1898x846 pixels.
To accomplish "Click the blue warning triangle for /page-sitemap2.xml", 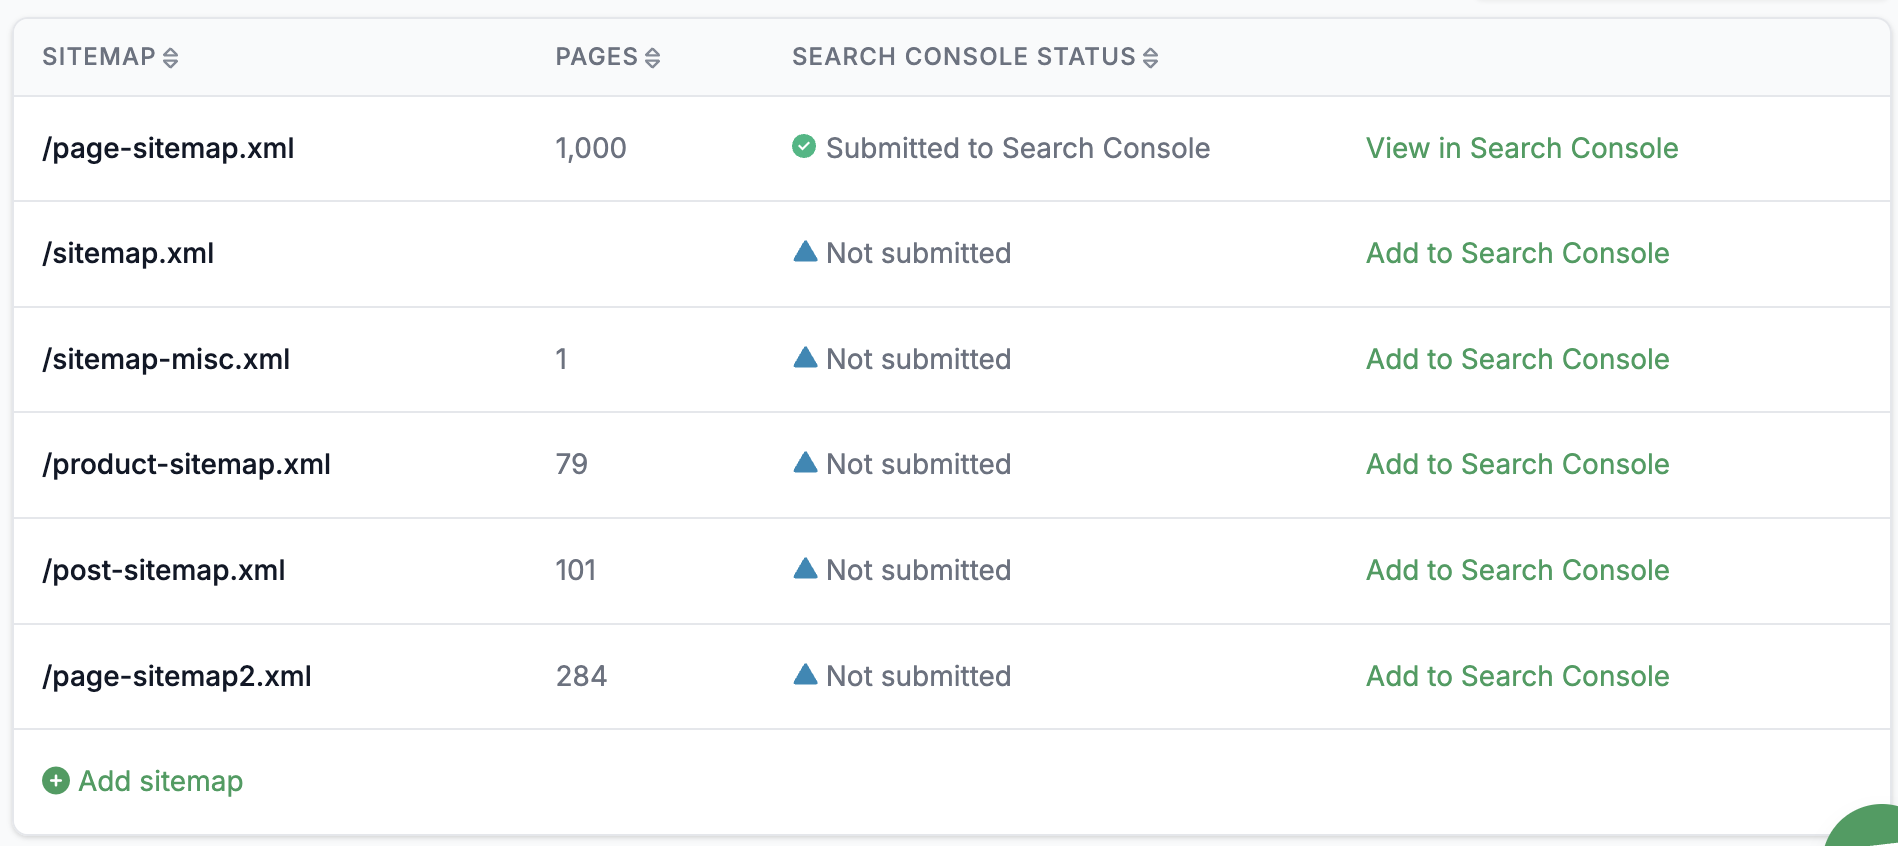I will (805, 674).
